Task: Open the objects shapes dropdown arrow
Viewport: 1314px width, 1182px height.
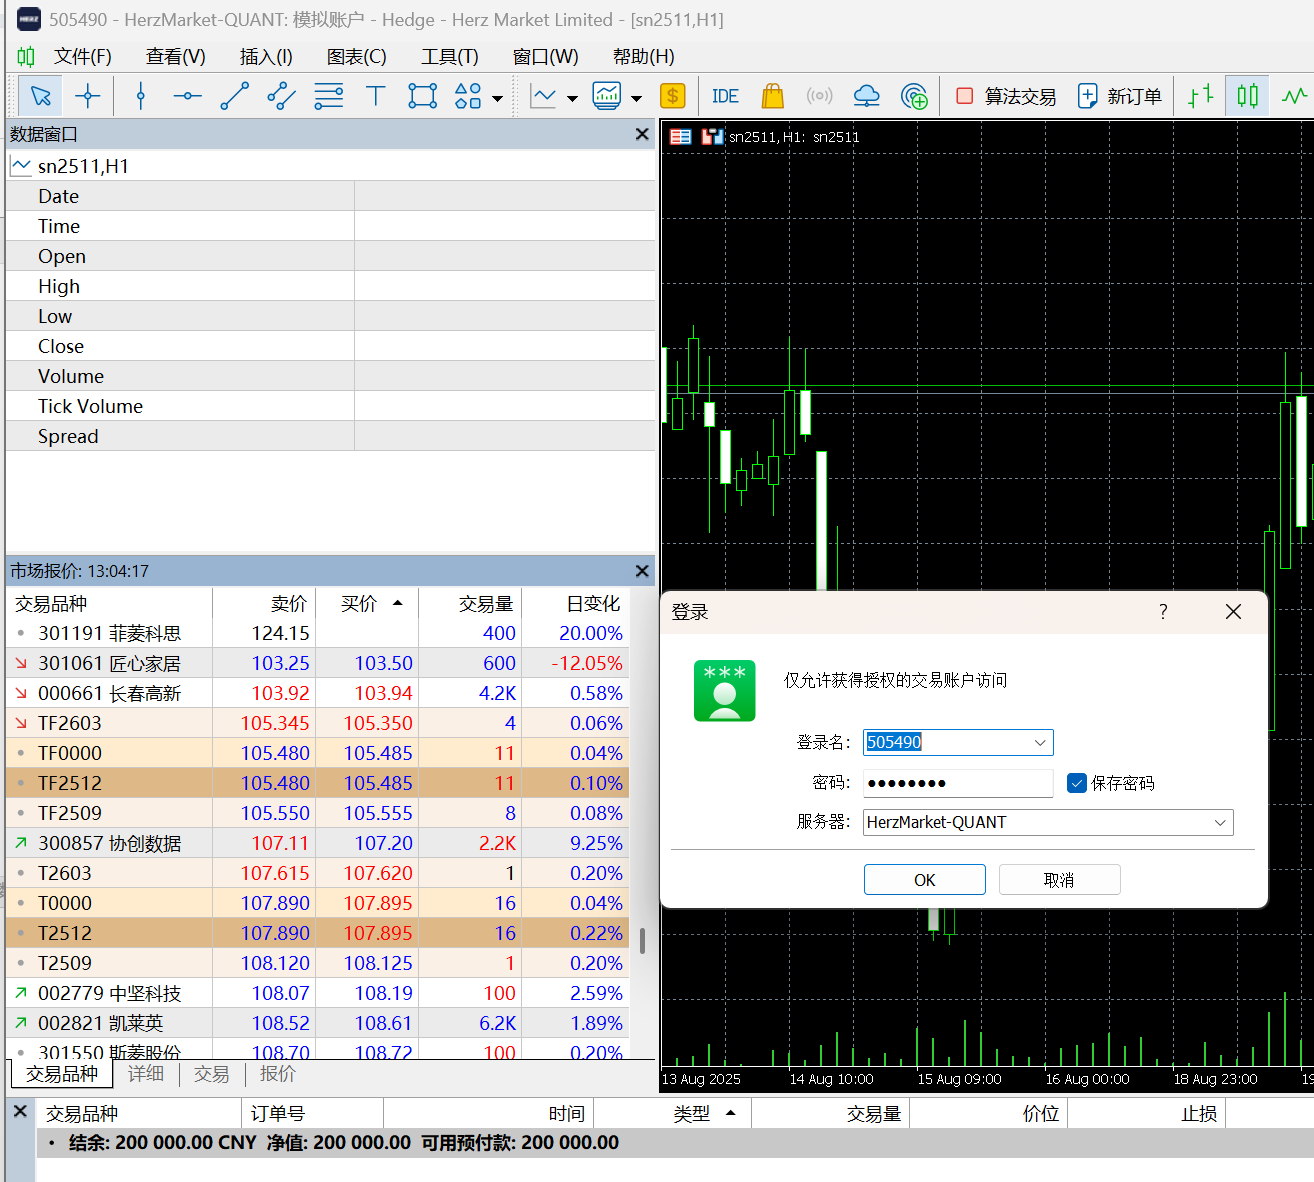Action: click(x=497, y=98)
